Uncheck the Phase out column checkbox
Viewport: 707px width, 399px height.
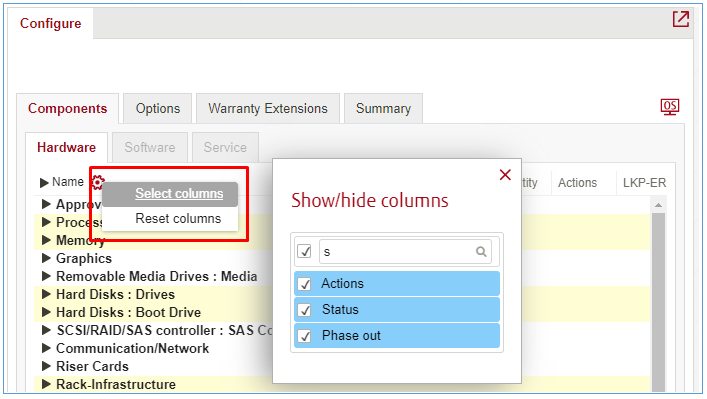coord(305,336)
